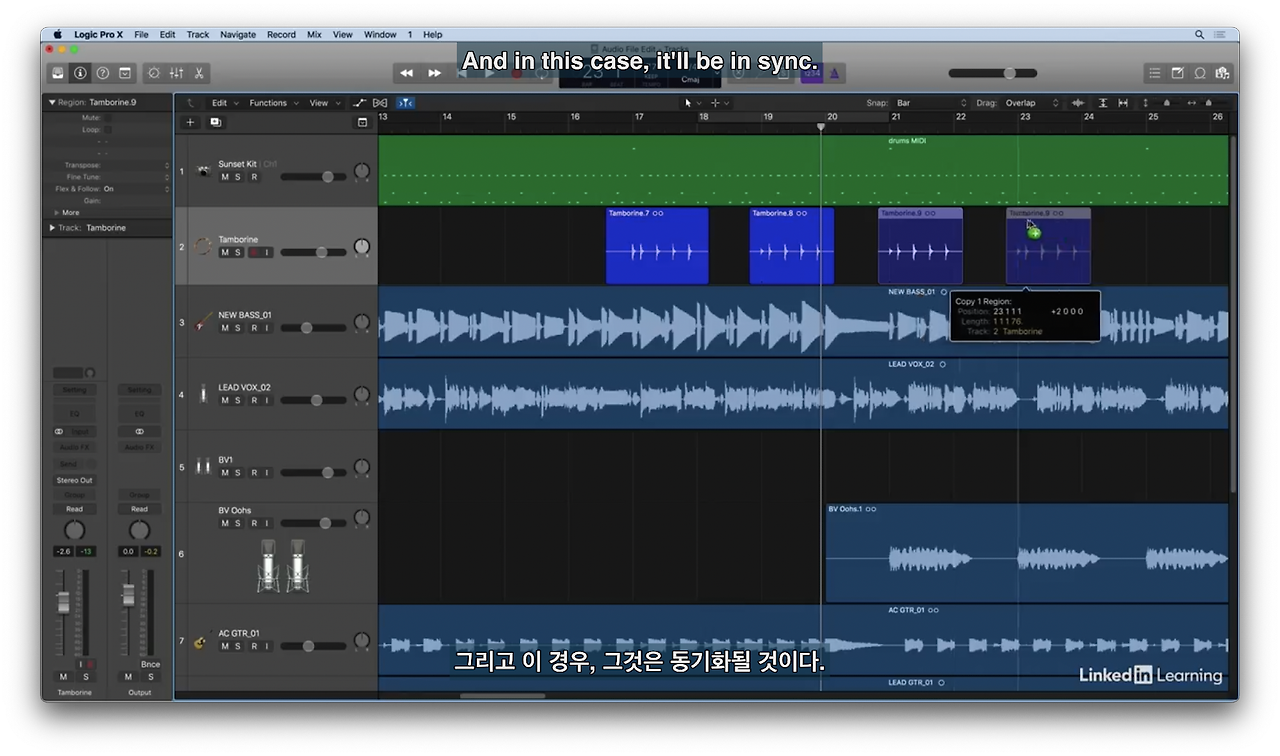
Task: Solo the BV1 track
Action: tap(238, 473)
